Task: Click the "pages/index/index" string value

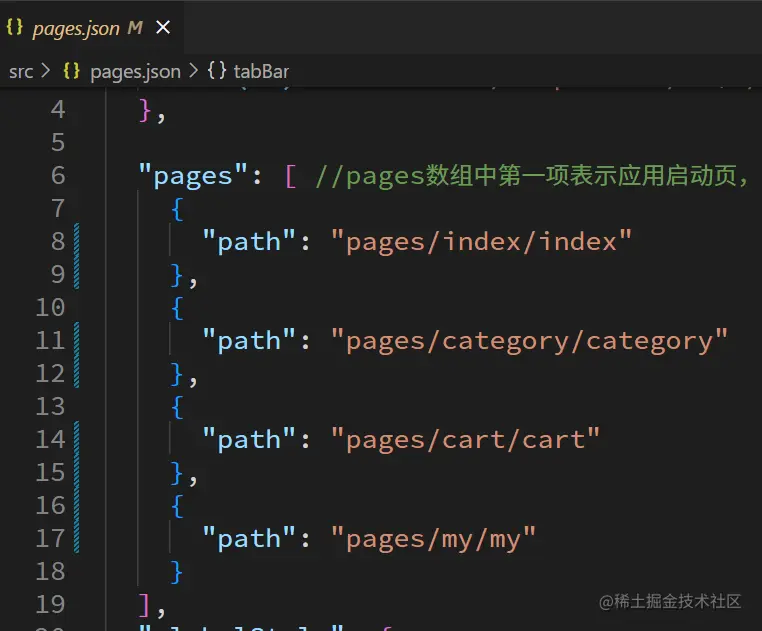Action: coord(481,242)
